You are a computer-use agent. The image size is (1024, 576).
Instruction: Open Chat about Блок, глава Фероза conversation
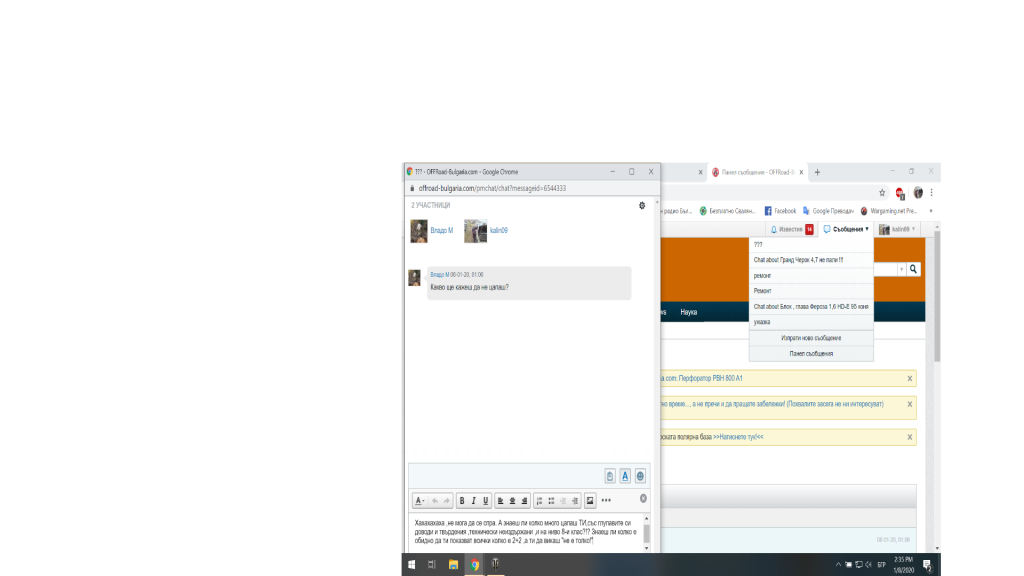pyautogui.click(x=811, y=306)
